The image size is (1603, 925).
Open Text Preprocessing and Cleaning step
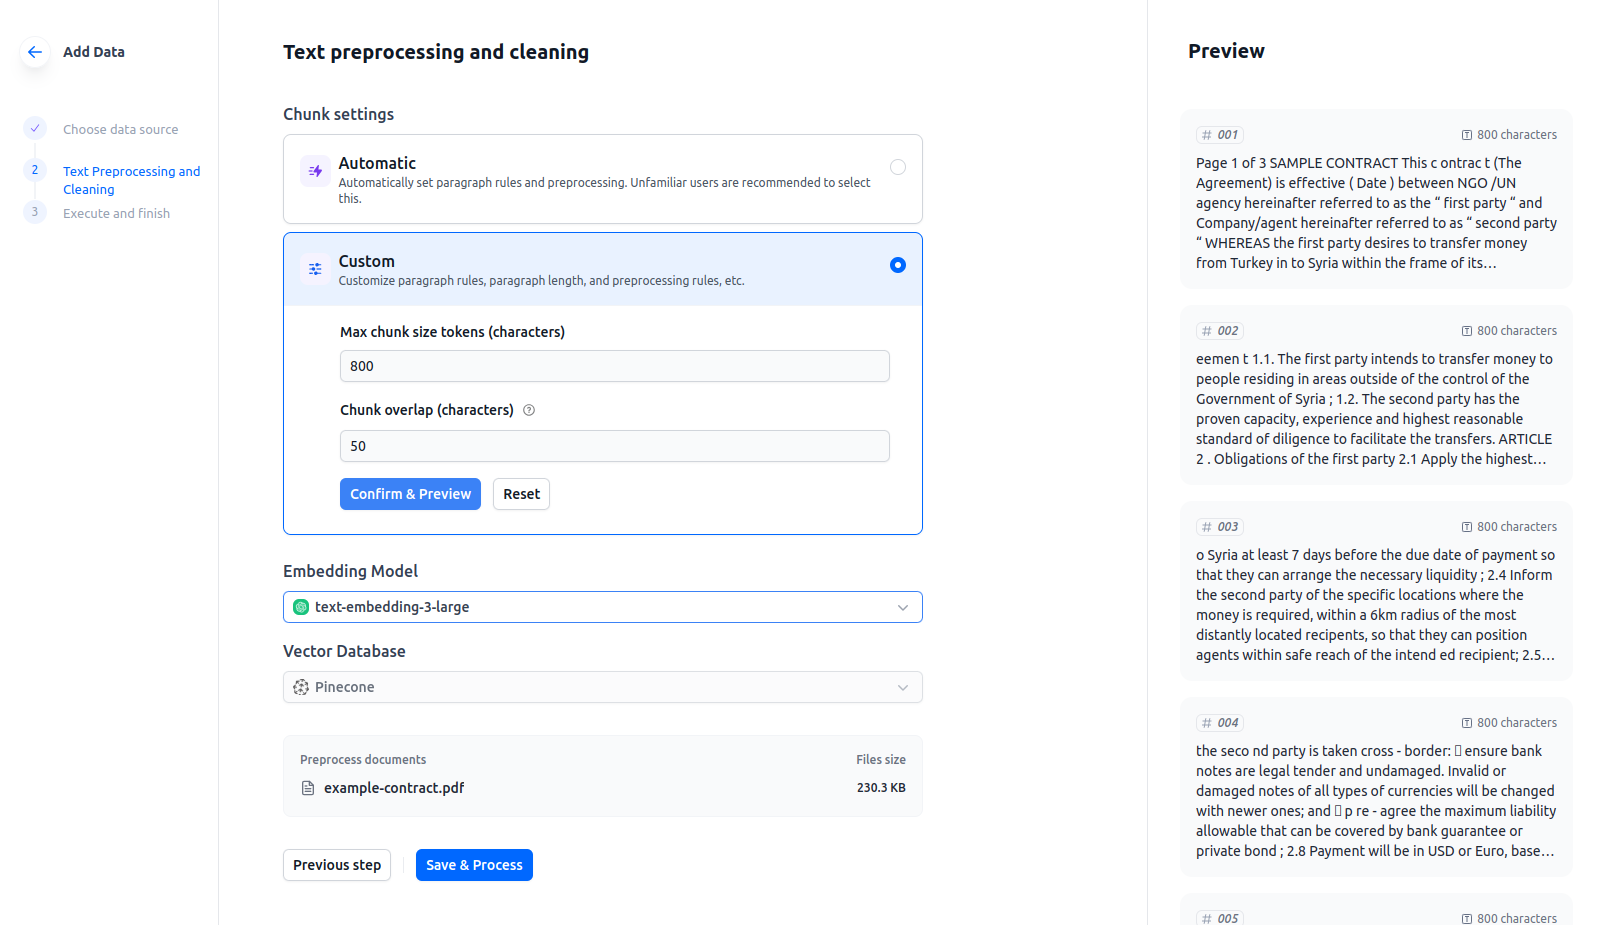click(131, 180)
